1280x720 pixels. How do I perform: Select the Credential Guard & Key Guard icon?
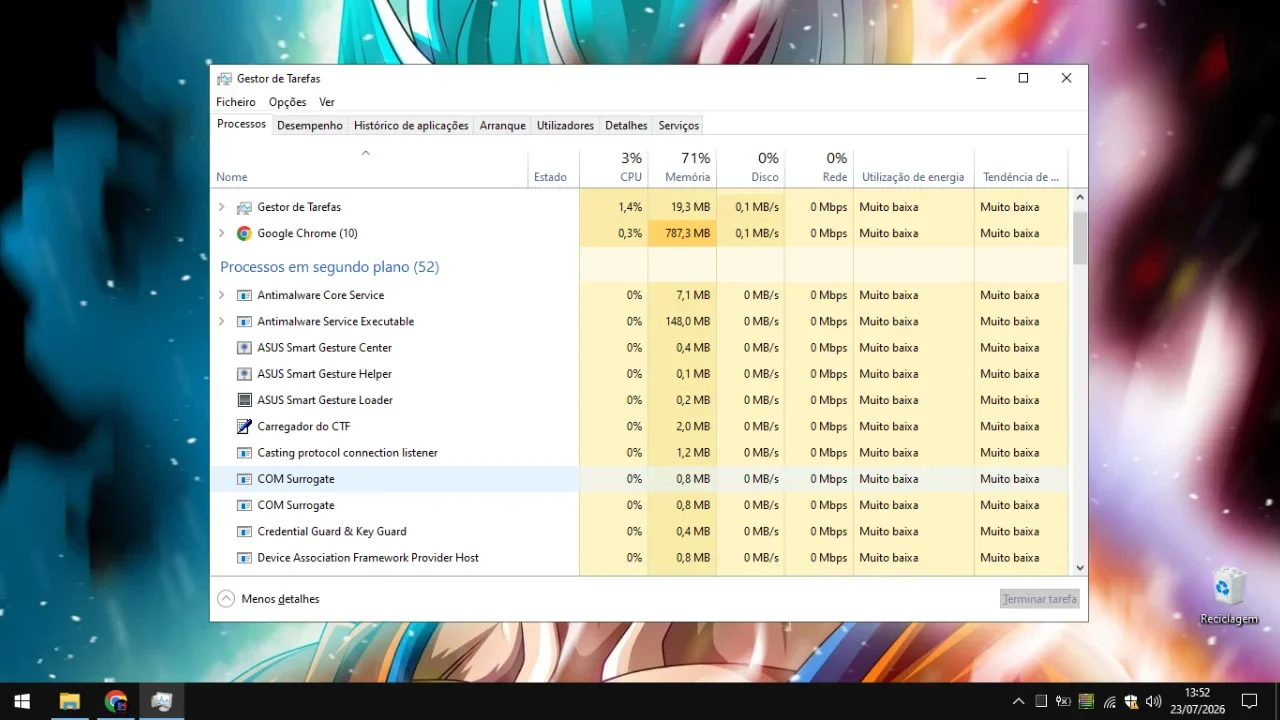pos(244,531)
